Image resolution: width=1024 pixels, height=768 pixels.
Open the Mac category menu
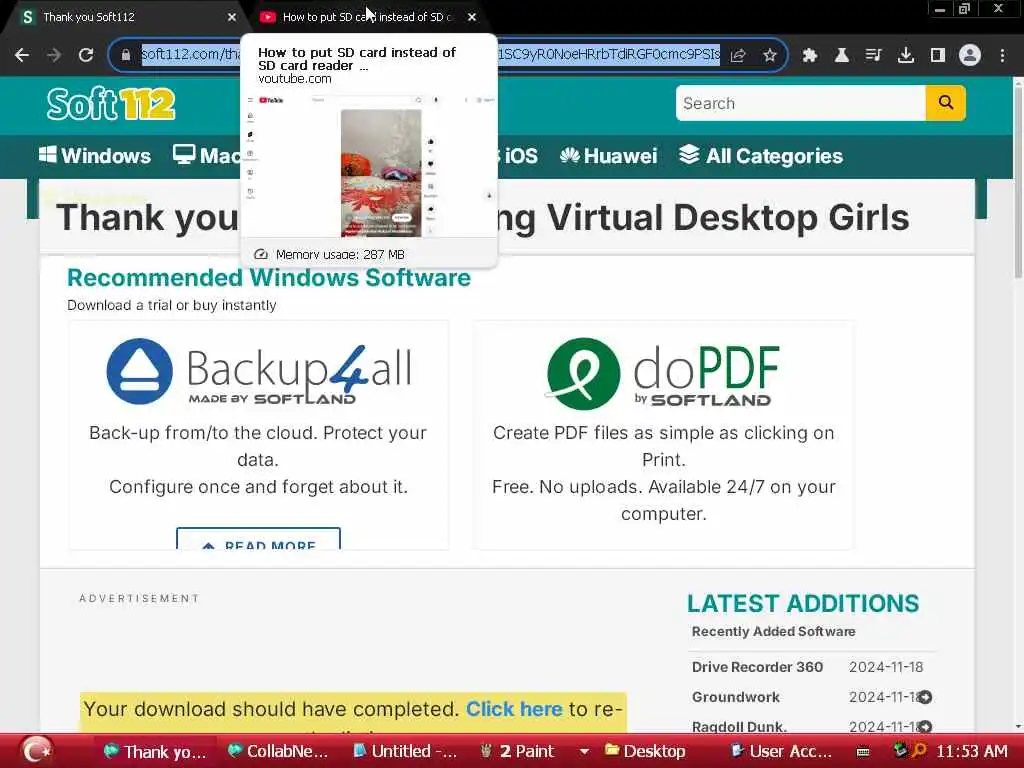(206, 155)
